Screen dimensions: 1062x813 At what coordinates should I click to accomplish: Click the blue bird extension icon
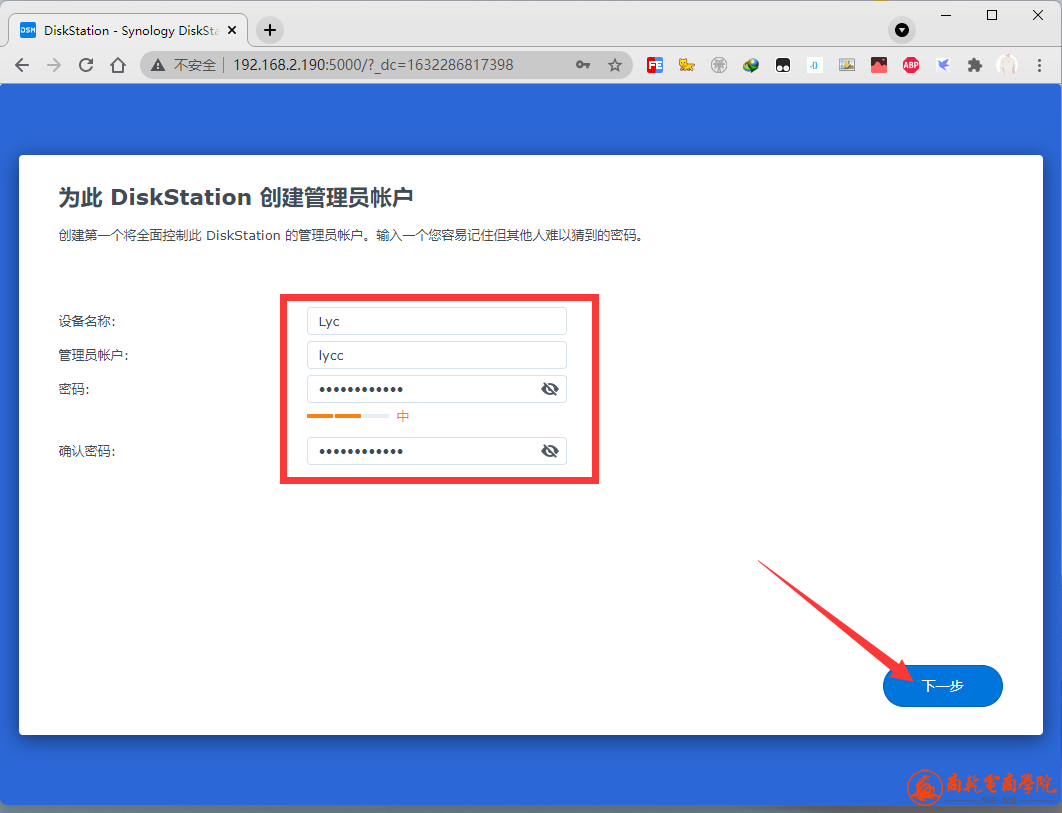[943, 65]
